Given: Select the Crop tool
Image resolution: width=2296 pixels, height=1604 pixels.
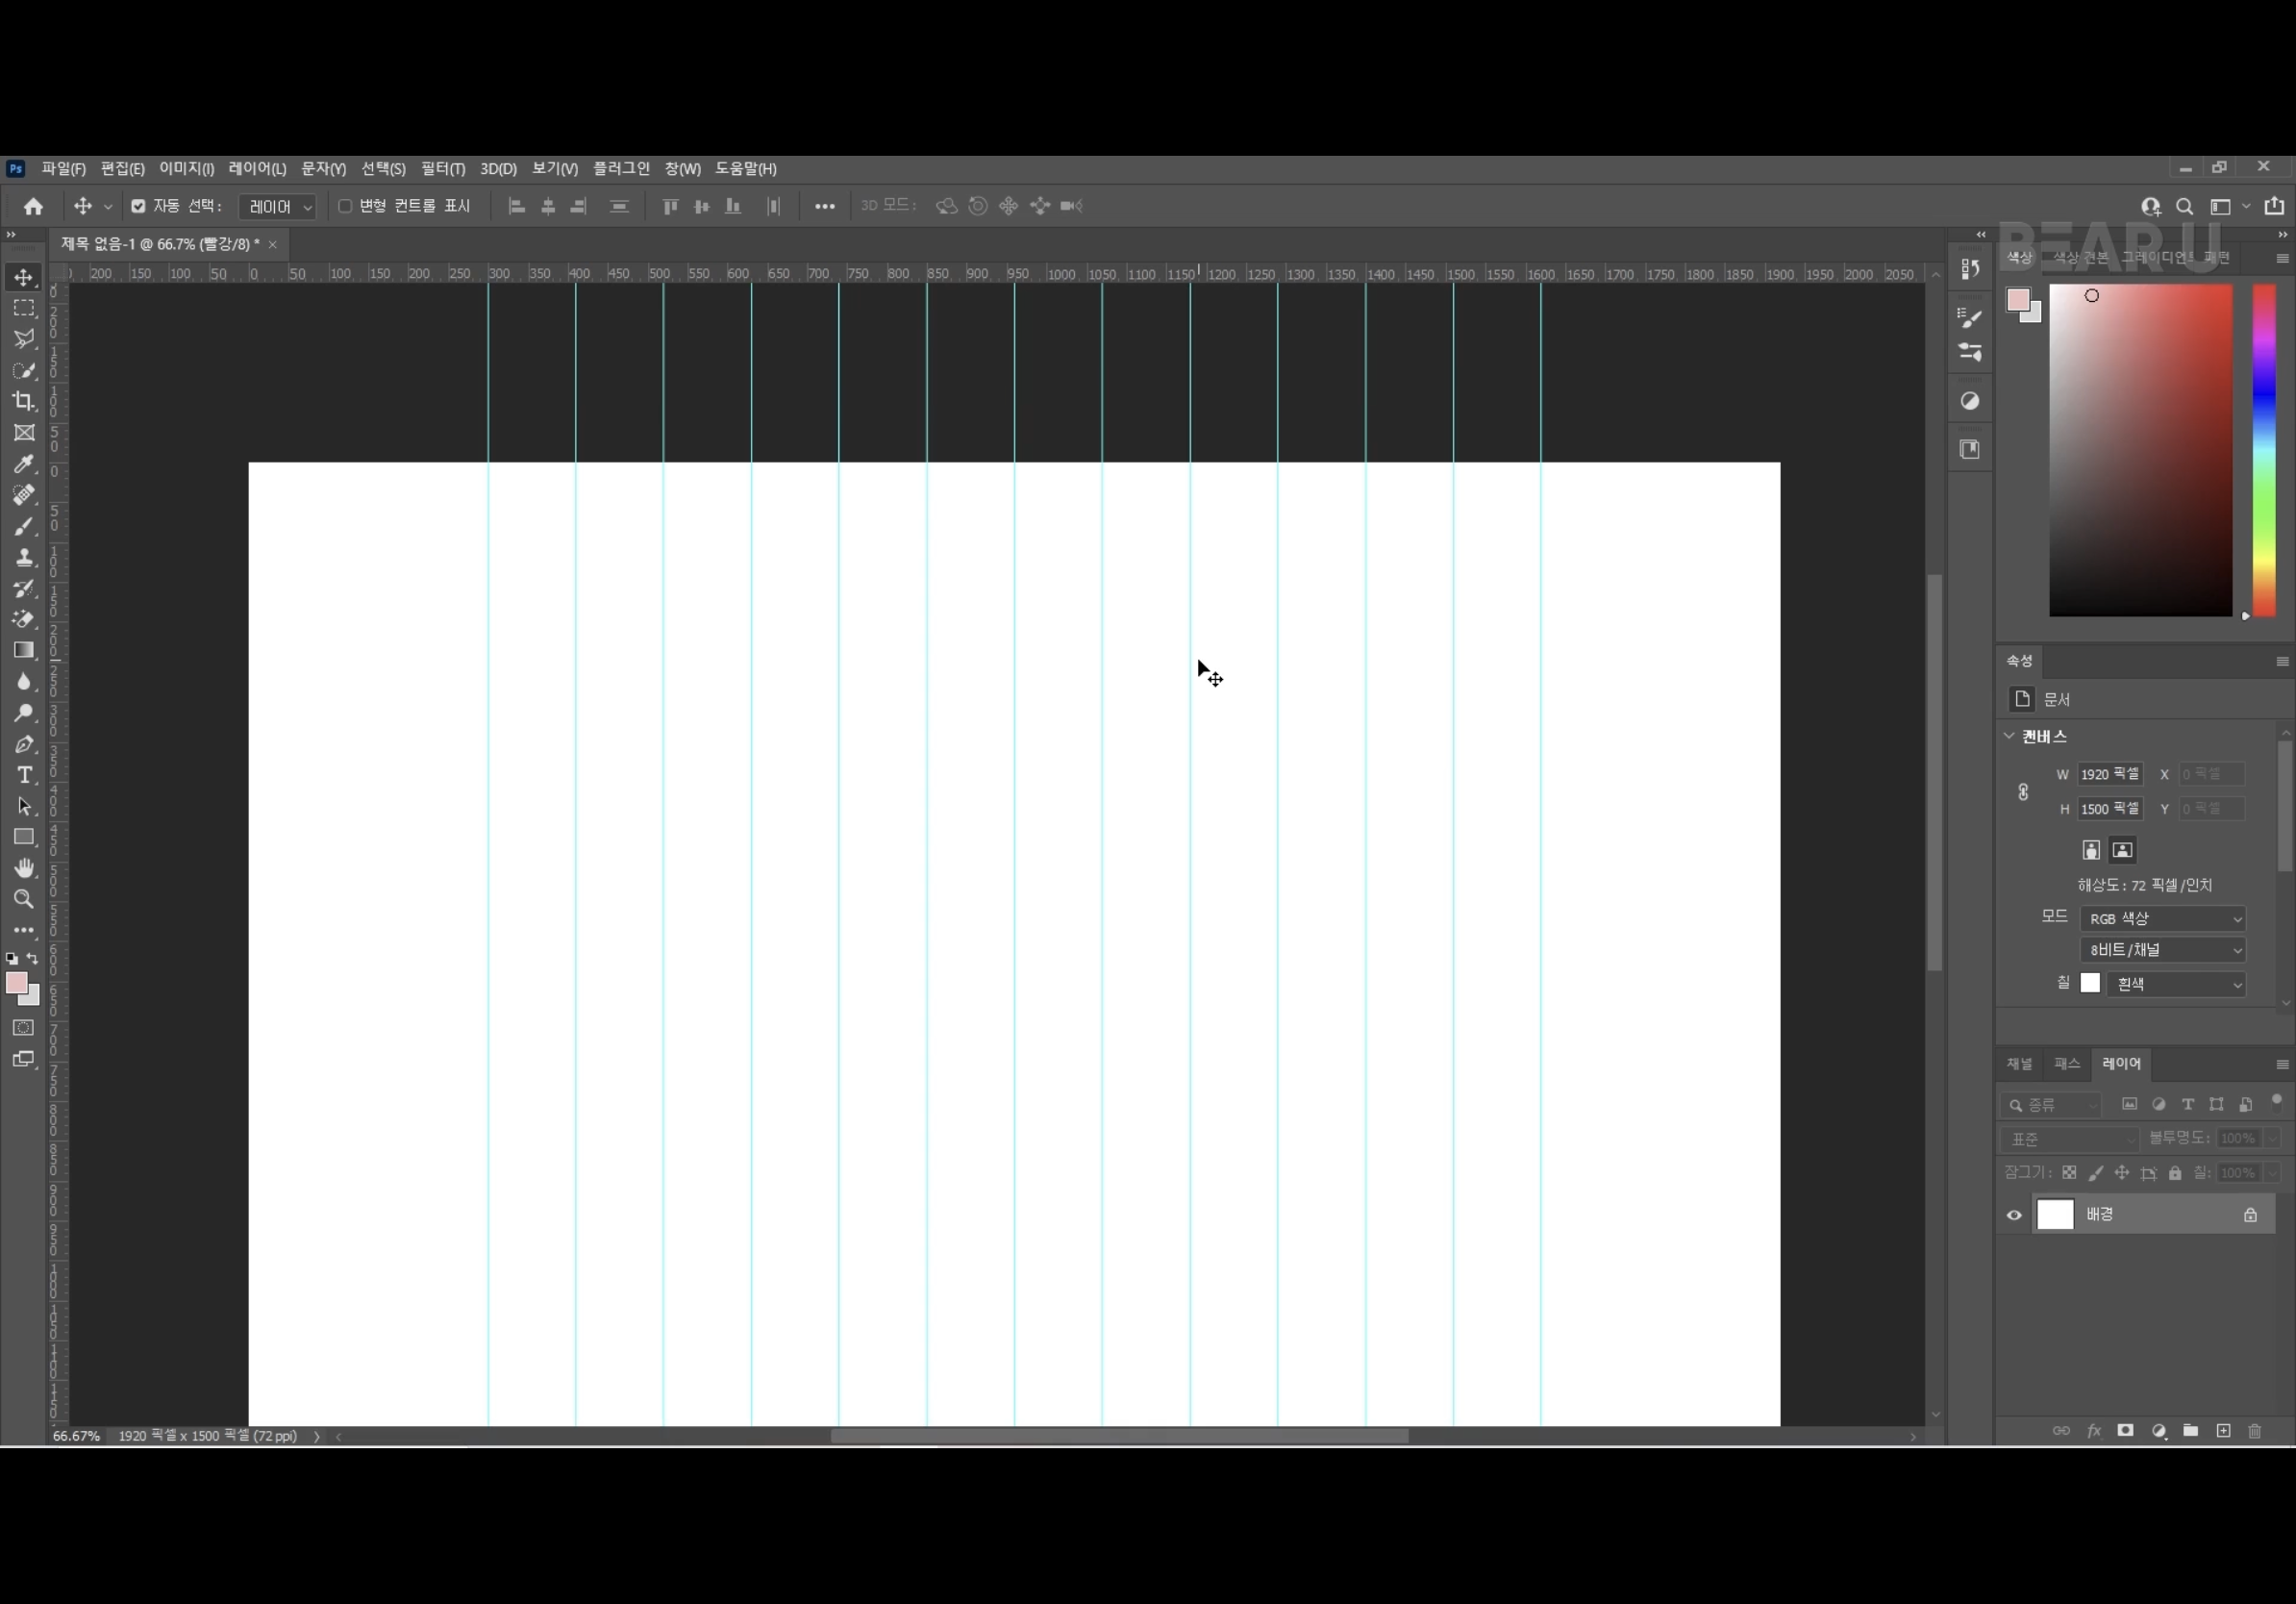Looking at the screenshot, I should pyautogui.click(x=24, y=401).
